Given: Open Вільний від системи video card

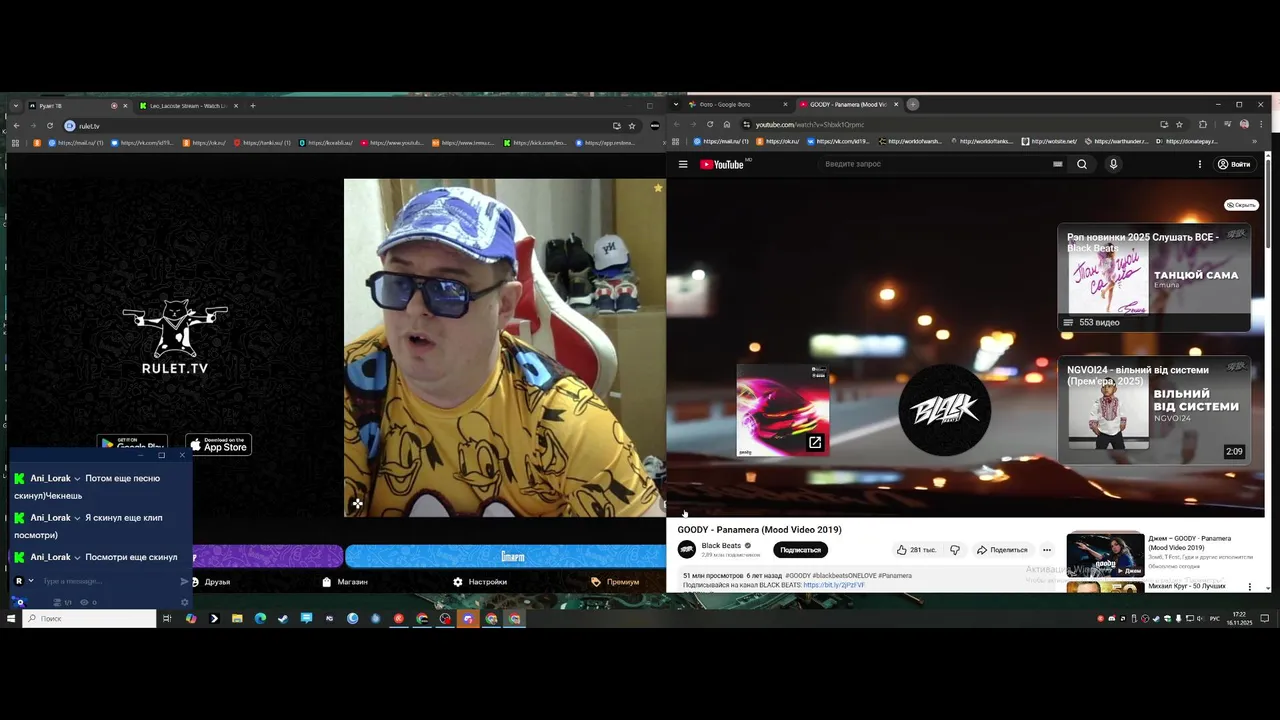Looking at the screenshot, I should coord(1154,411).
